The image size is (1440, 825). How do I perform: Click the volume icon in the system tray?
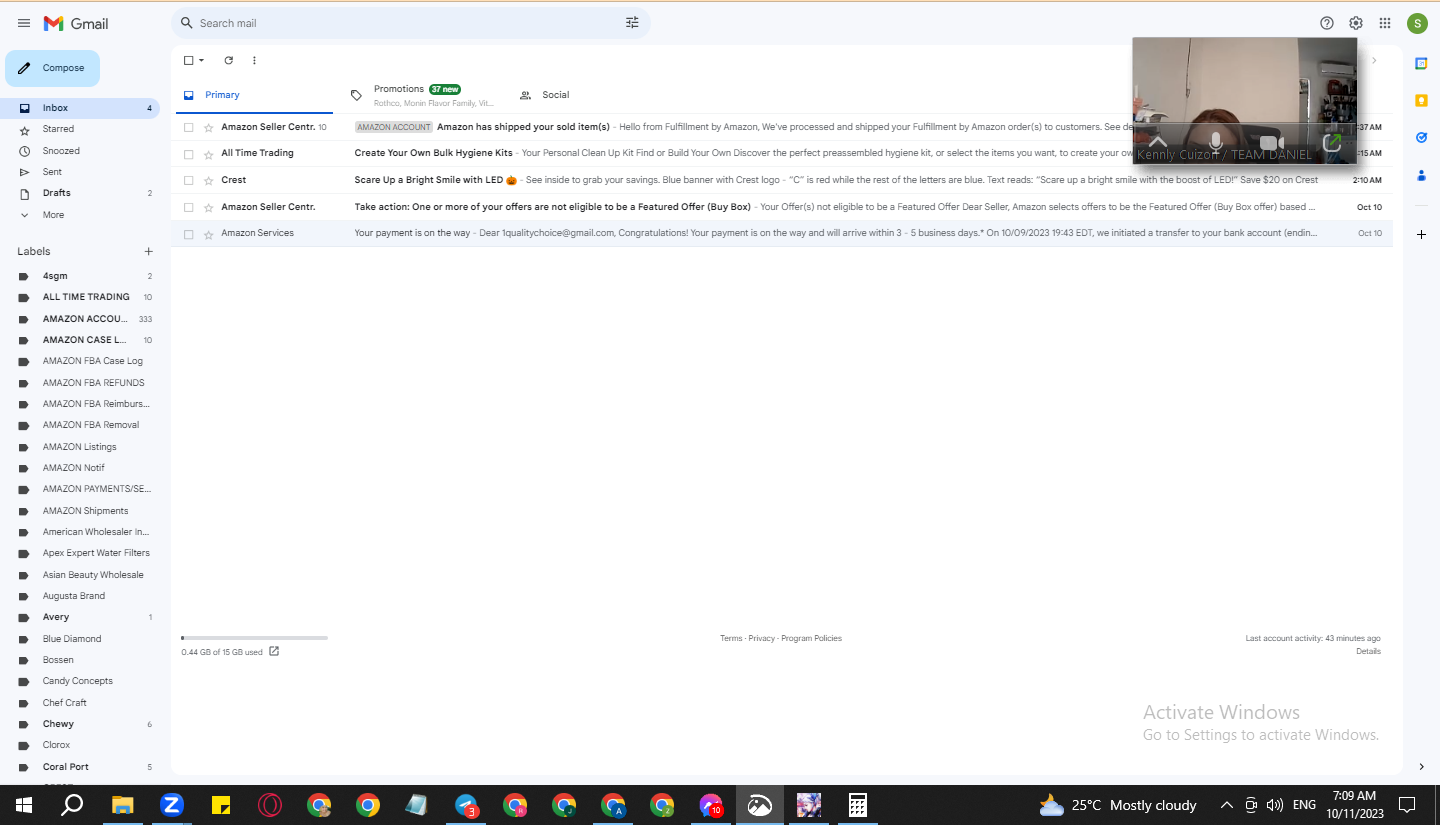1274,805
